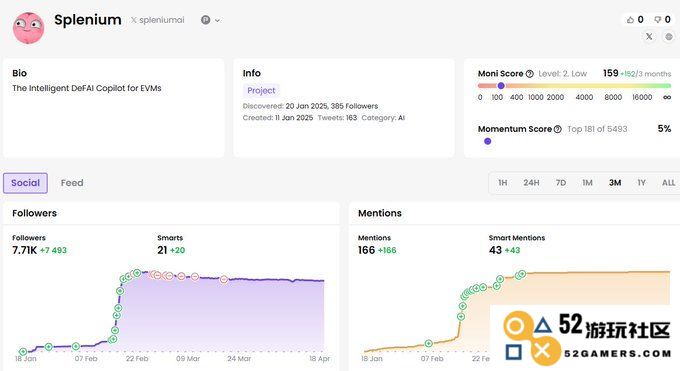This screenshot has height=371, width=680.
Task: Select the ALL time range
Action: pyautogui.click(x=668, y=183)
